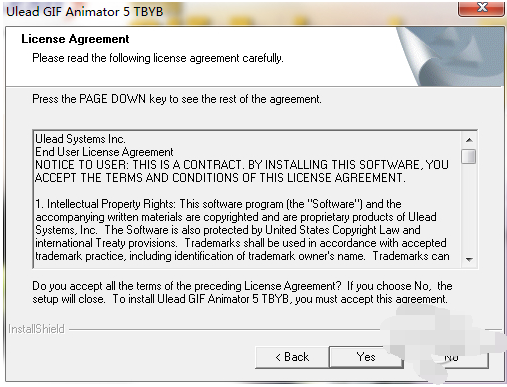507x387 pixels.
Task: Click the 'License Agreement' heading
Action: 75,39
